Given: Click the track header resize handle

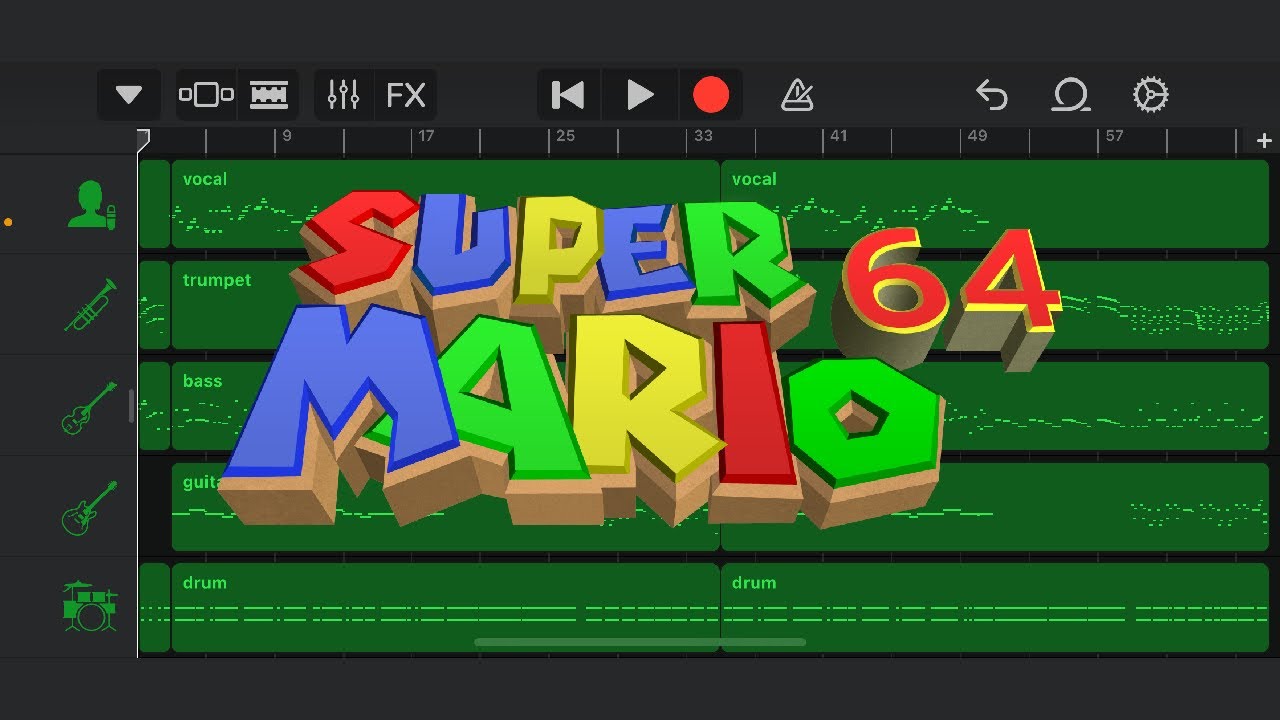Looking at the screenshot, I should coord(131,406).
